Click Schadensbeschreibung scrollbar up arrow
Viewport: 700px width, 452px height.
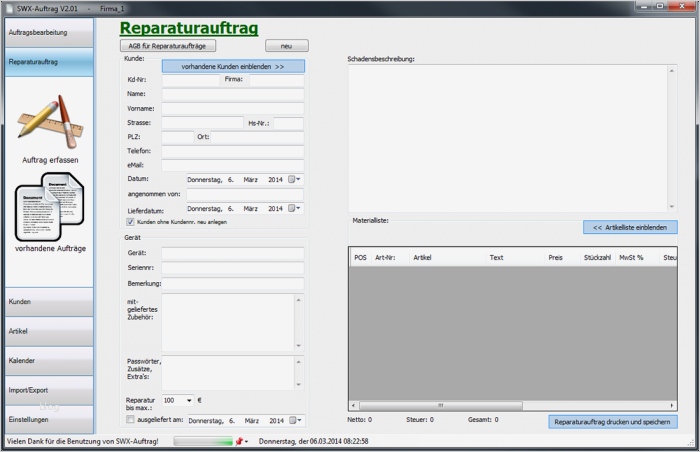click(672, 71)
